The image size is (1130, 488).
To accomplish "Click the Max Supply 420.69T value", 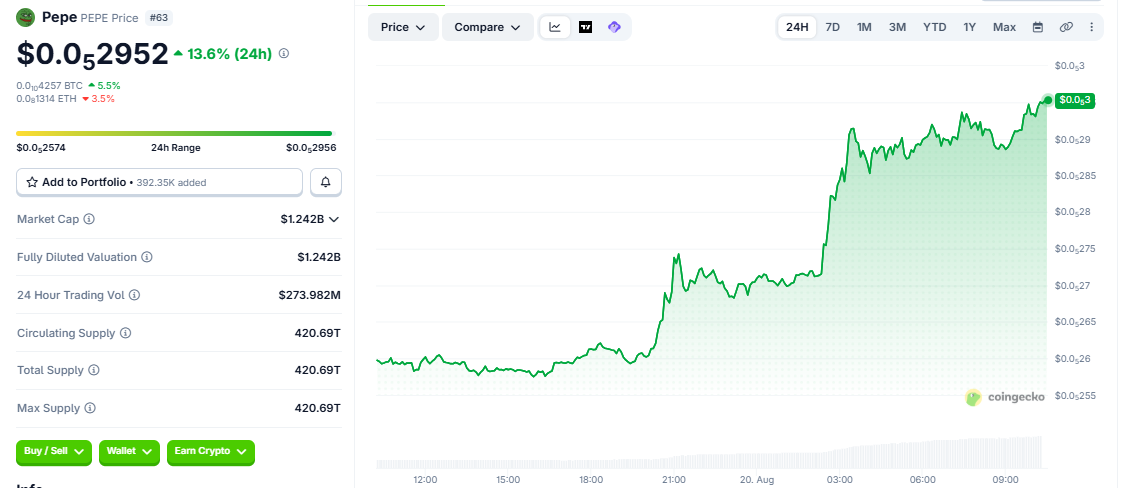I will (x=318, y=408).
